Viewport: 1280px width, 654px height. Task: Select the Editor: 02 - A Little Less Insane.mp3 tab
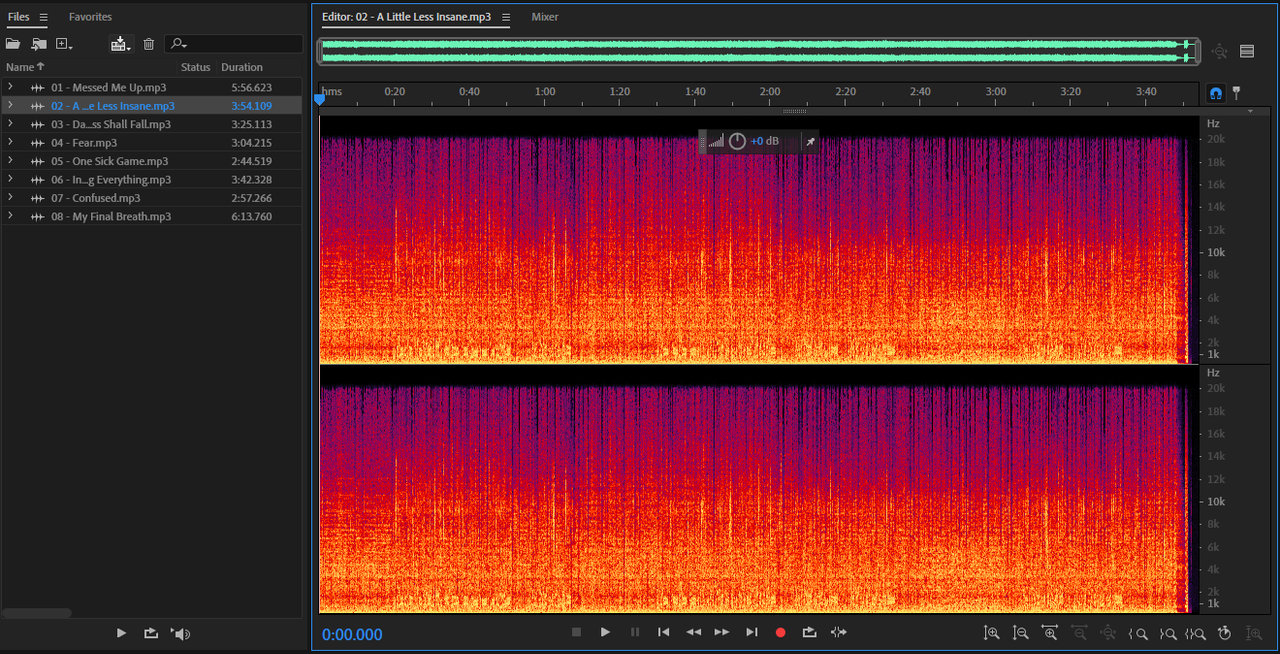tap(406, 17)
